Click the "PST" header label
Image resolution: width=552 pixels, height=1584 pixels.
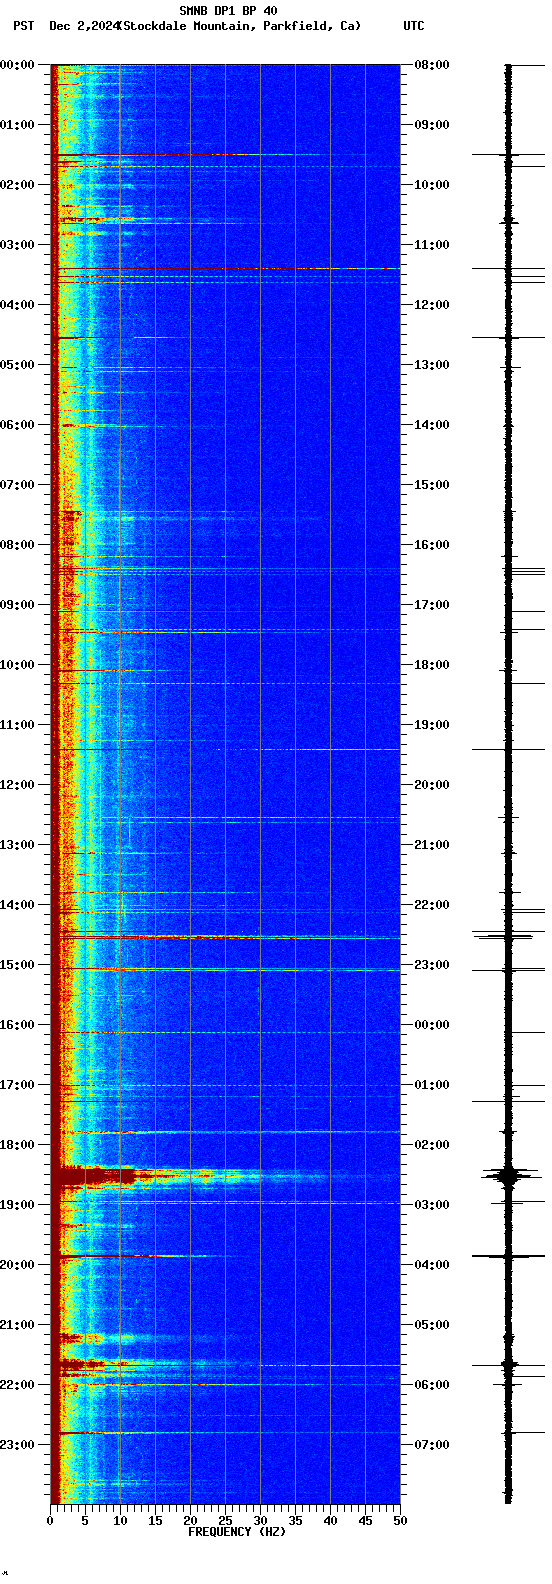23,26
